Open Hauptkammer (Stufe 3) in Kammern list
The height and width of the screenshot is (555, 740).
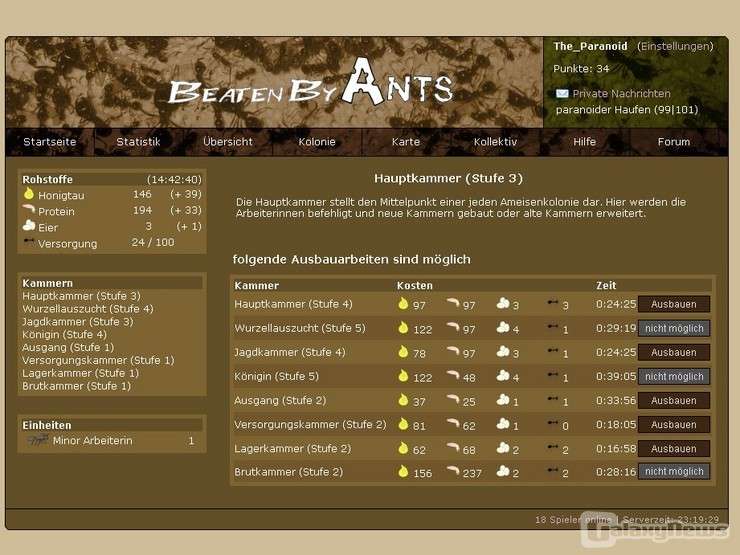pyautogui.click(x=81, y=296)
